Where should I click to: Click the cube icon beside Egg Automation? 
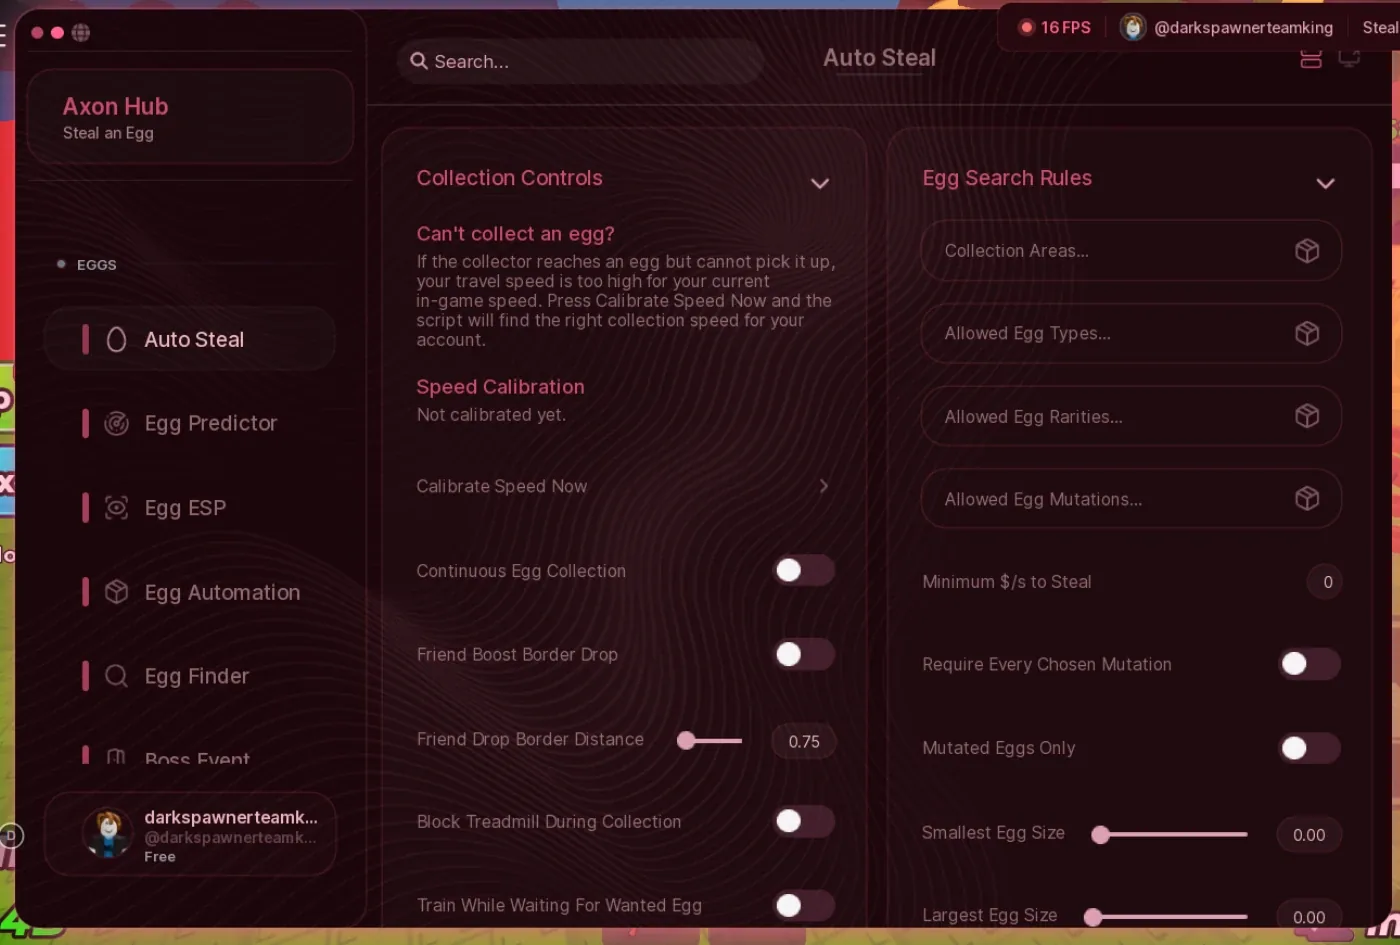(116, 592)
